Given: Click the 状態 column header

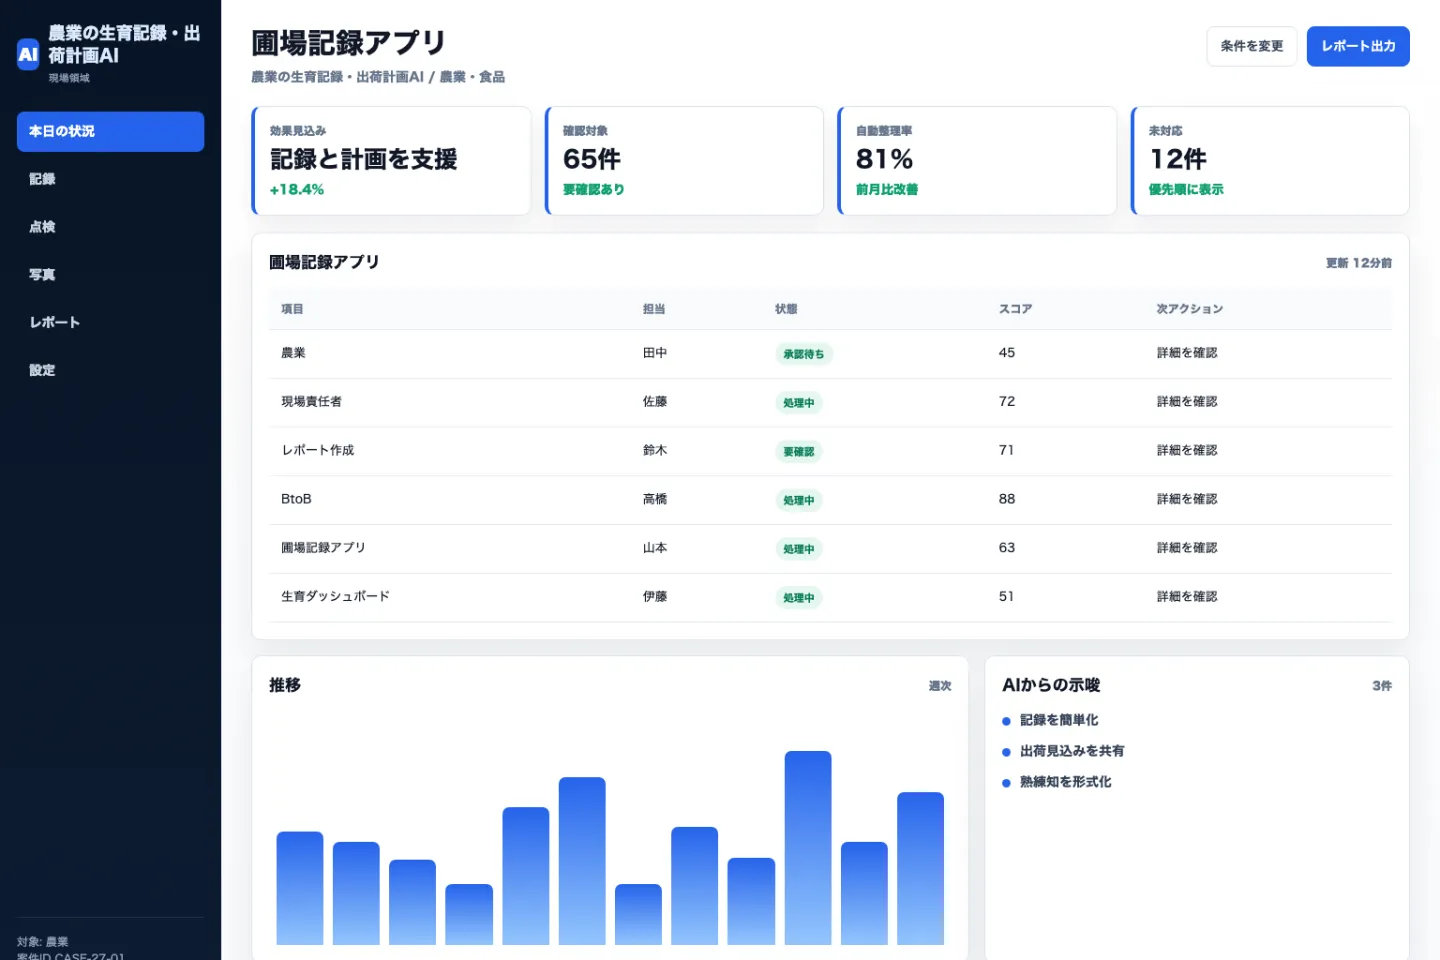Looking at the screenshot, I should (786, 309).
